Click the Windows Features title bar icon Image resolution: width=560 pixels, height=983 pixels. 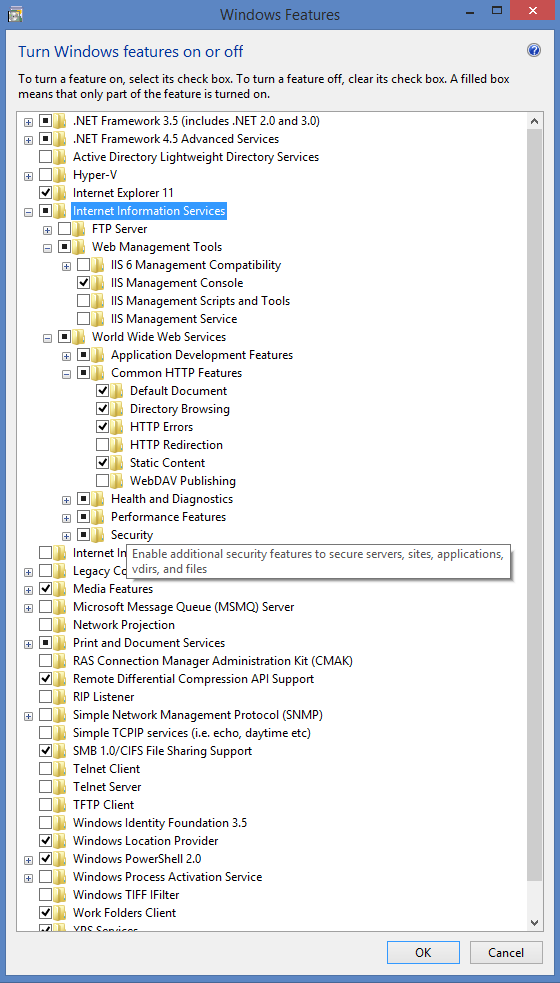(x=14, y=14)
